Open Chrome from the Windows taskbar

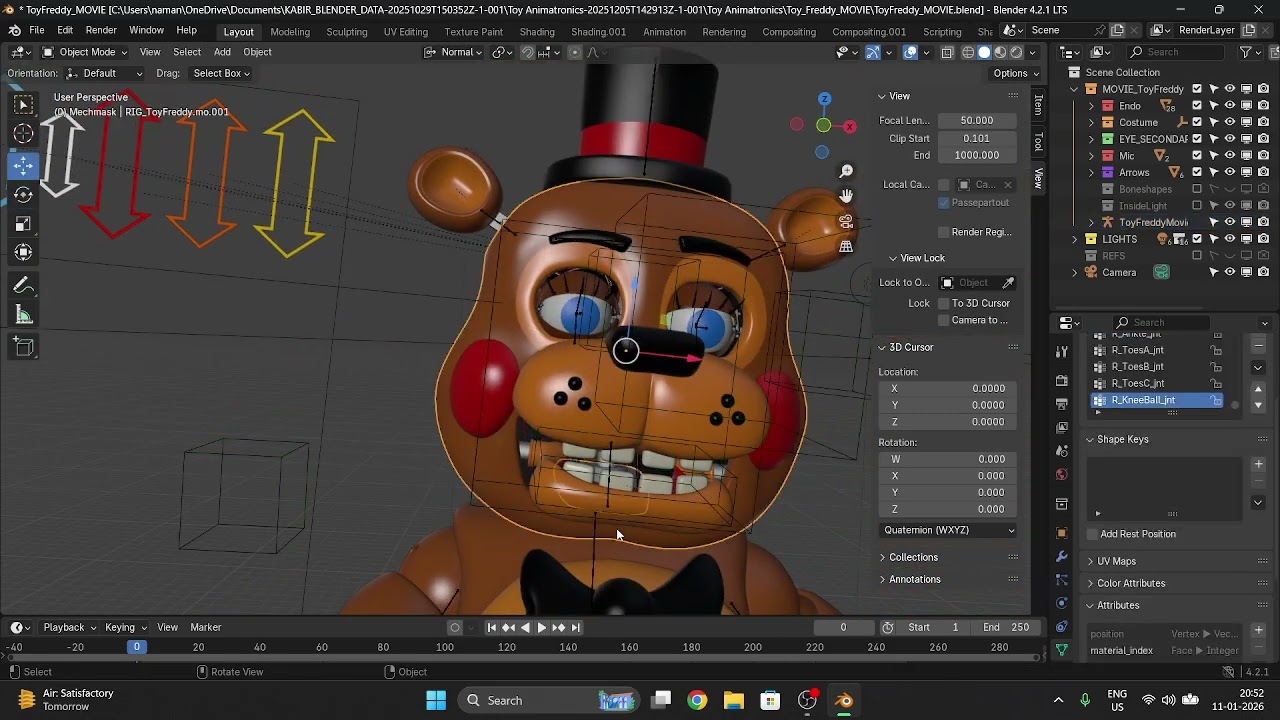pos(697,700)
